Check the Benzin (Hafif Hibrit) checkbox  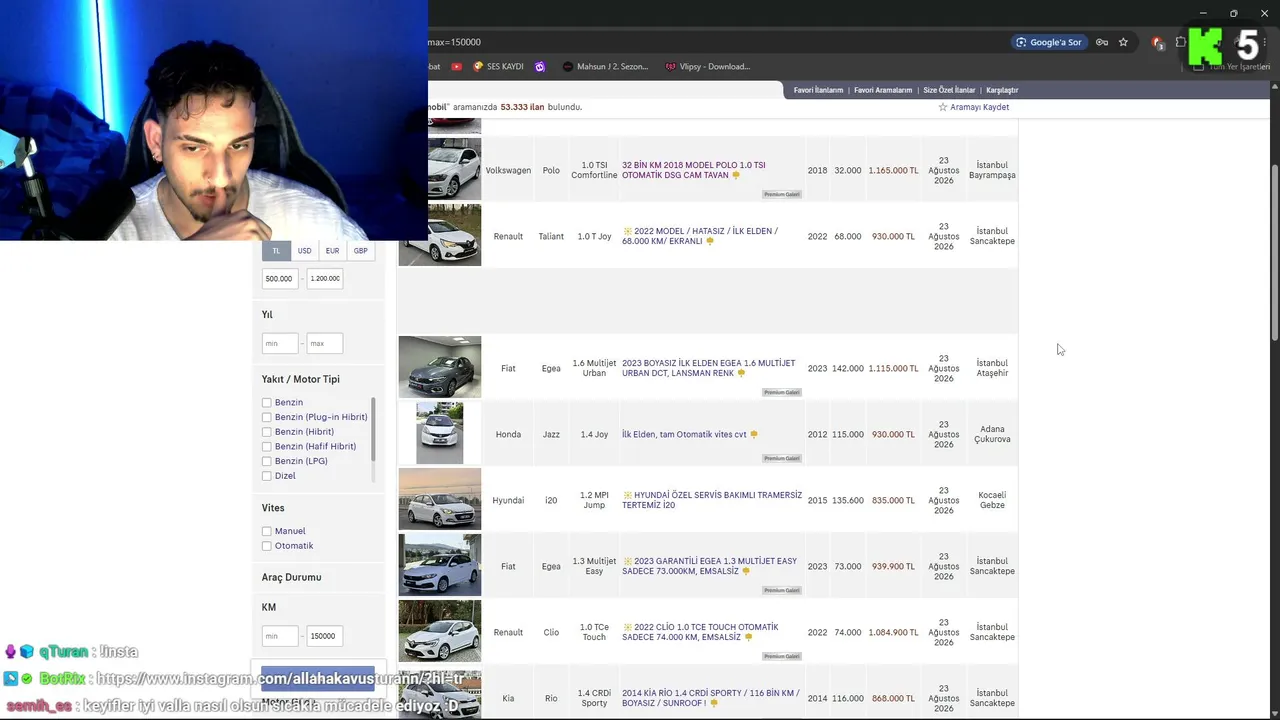(x=267, y=447)
